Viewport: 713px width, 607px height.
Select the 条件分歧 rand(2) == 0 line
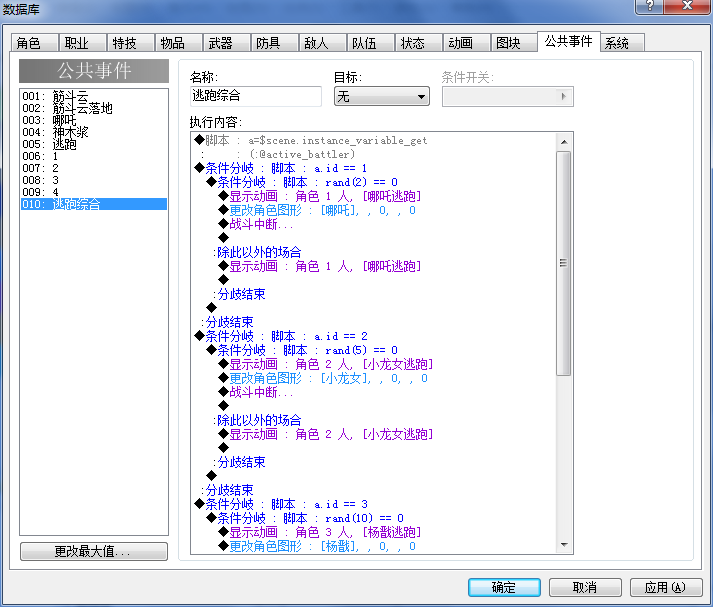[x=302, y=182]
